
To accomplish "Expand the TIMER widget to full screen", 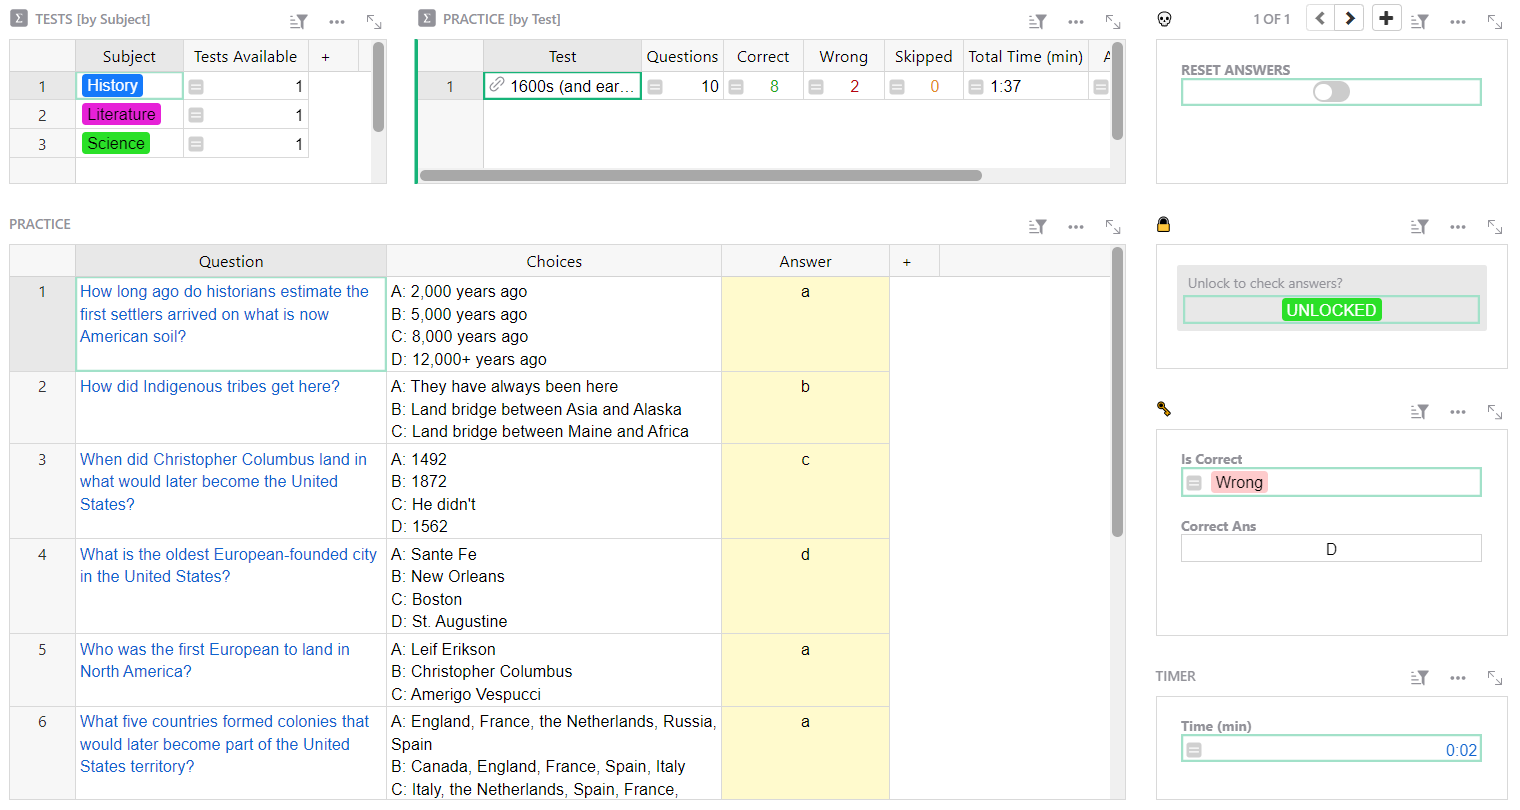I will point(1495,678).
